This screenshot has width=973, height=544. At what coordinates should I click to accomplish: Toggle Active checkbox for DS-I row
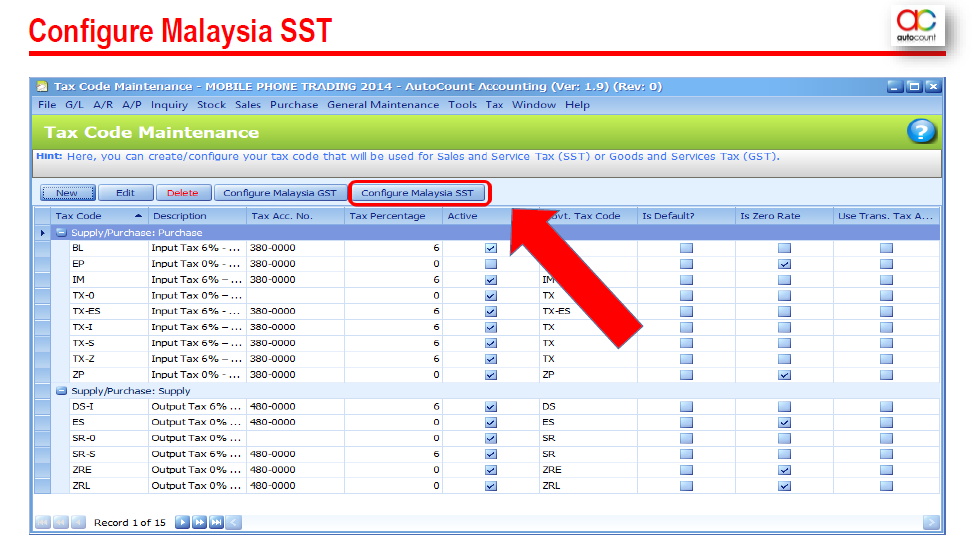(491, 407)
